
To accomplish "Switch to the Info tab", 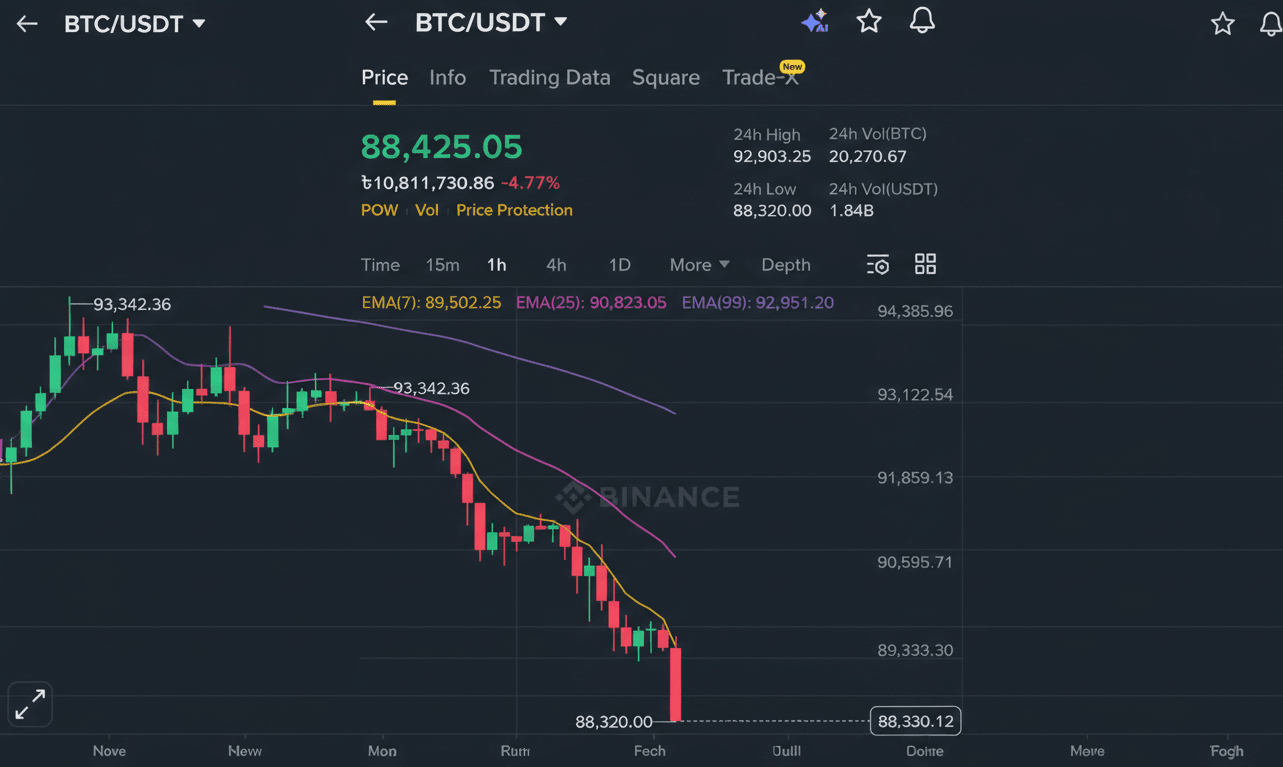I will pyautogui.click(x=448, y=78).
